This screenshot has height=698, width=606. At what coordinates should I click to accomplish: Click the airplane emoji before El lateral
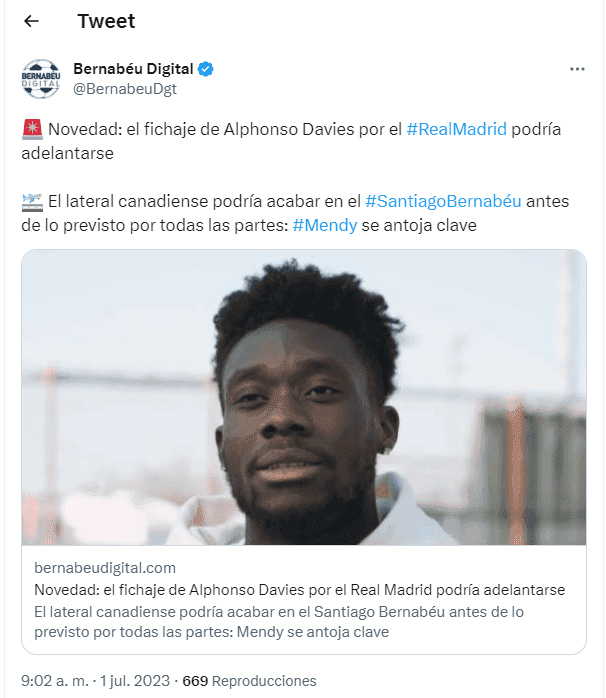(x=32, y=202)
